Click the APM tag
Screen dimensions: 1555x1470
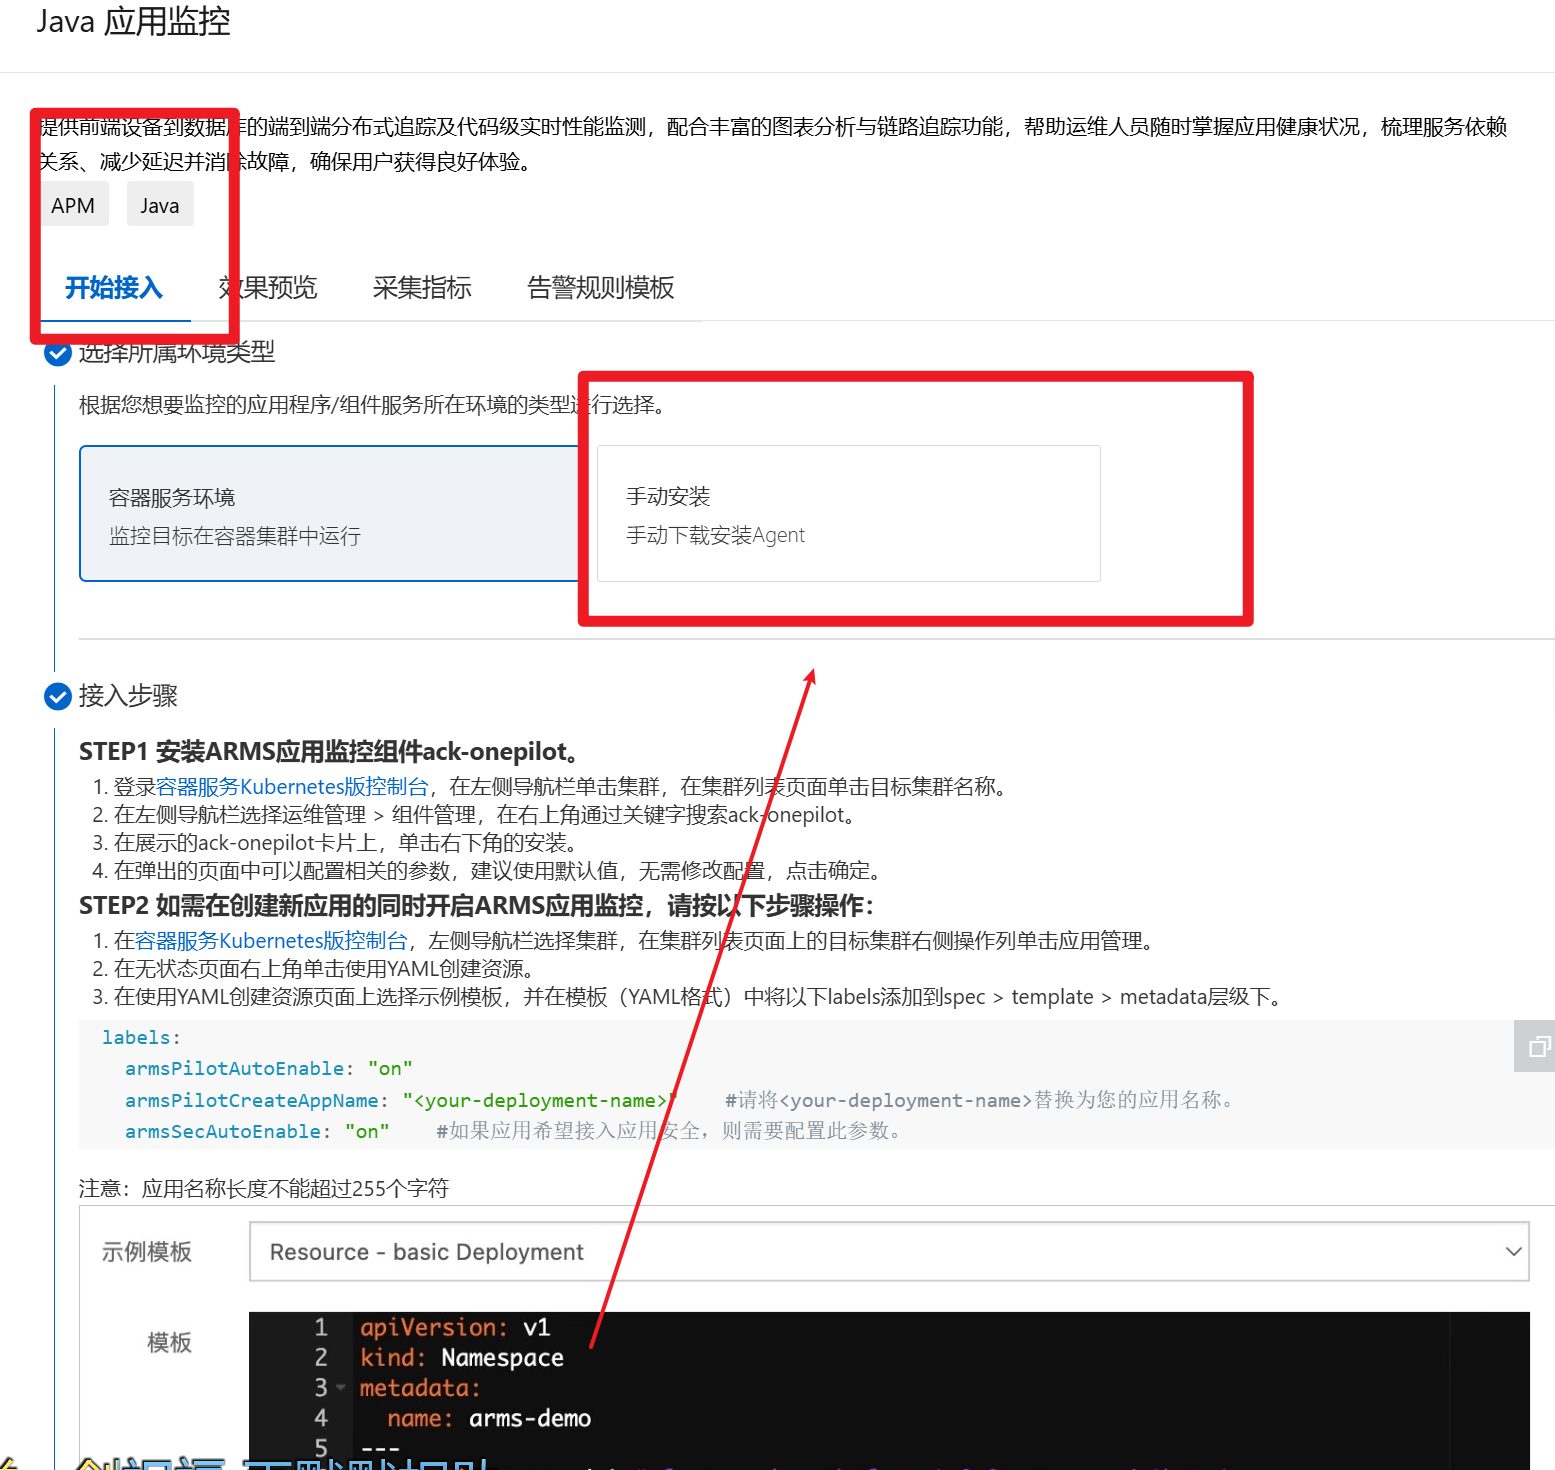[73, 205]
